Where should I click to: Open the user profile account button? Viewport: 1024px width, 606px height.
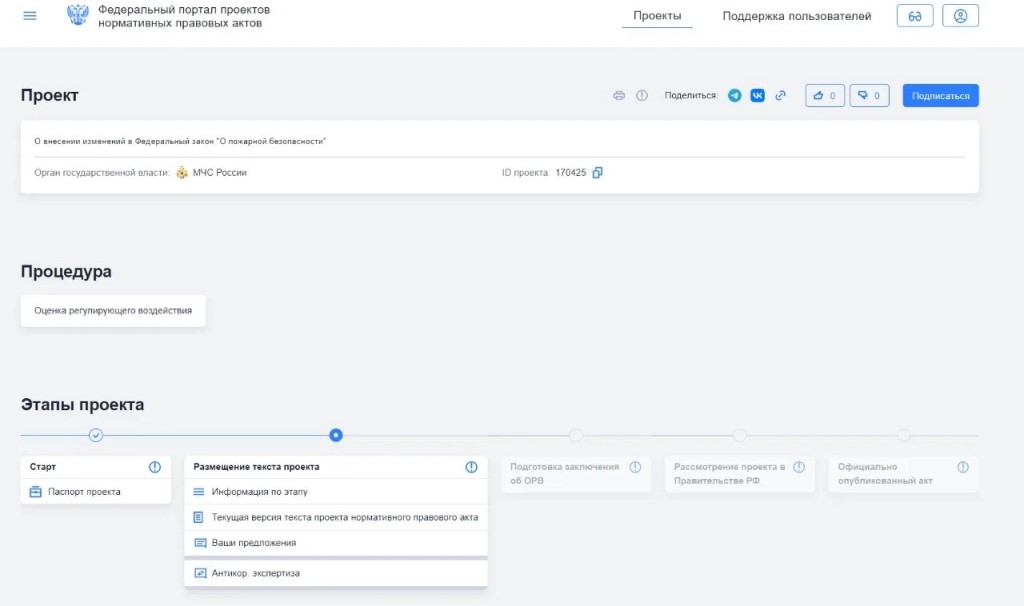[x=960, y=16]
